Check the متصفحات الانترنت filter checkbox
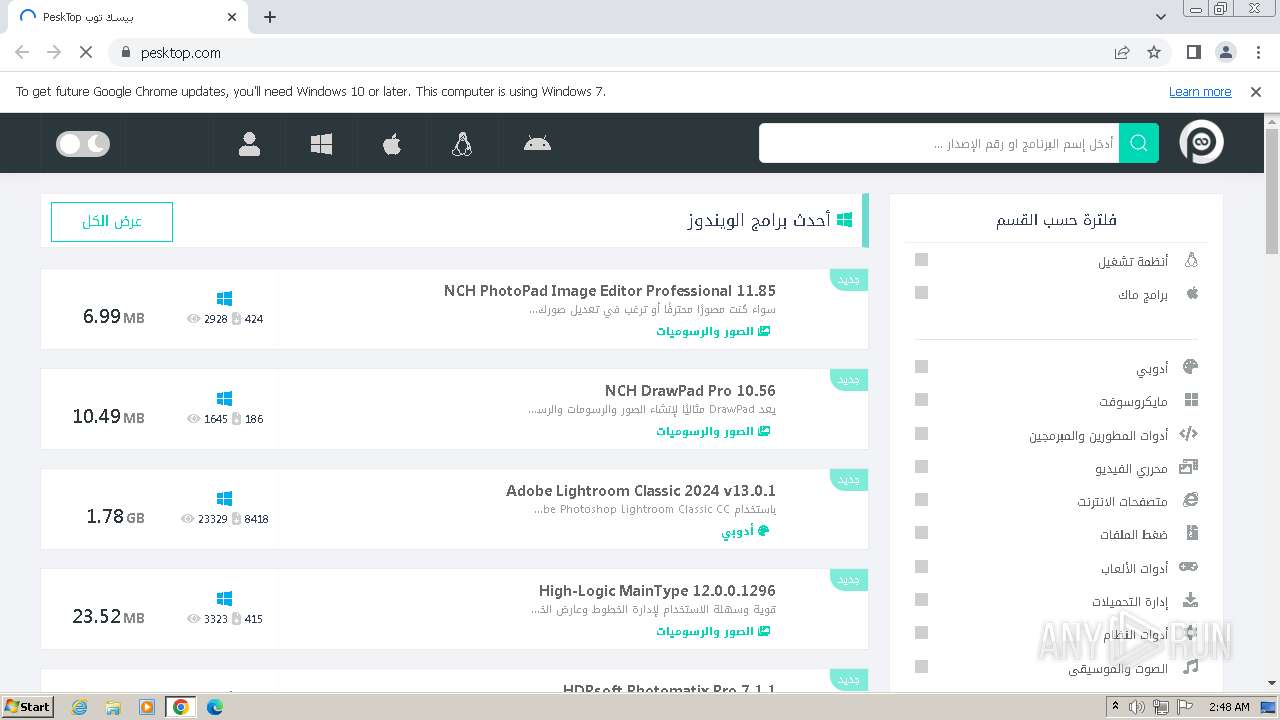Screen dimensions: 1280x720 click(x=921, y=500)
